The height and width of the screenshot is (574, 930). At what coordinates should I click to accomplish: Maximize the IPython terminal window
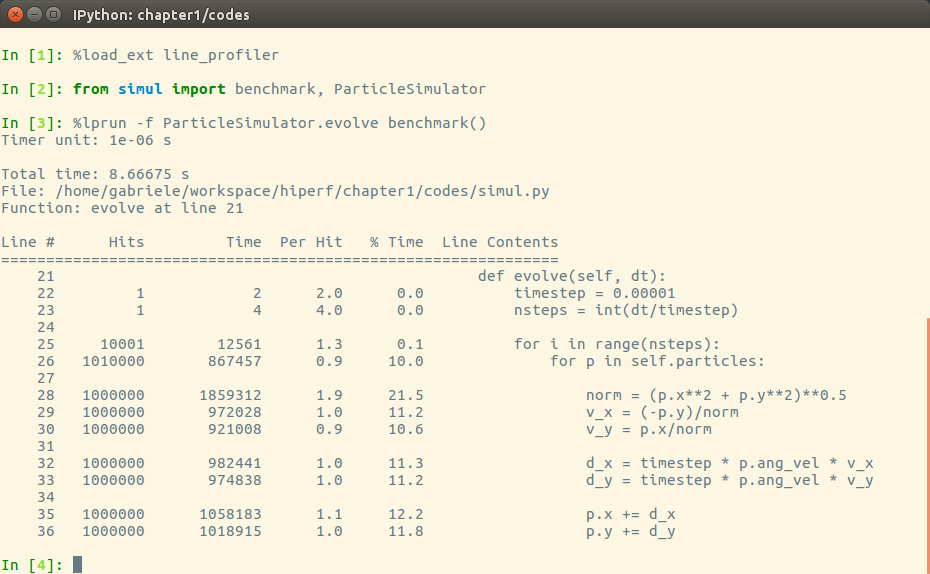53,14
